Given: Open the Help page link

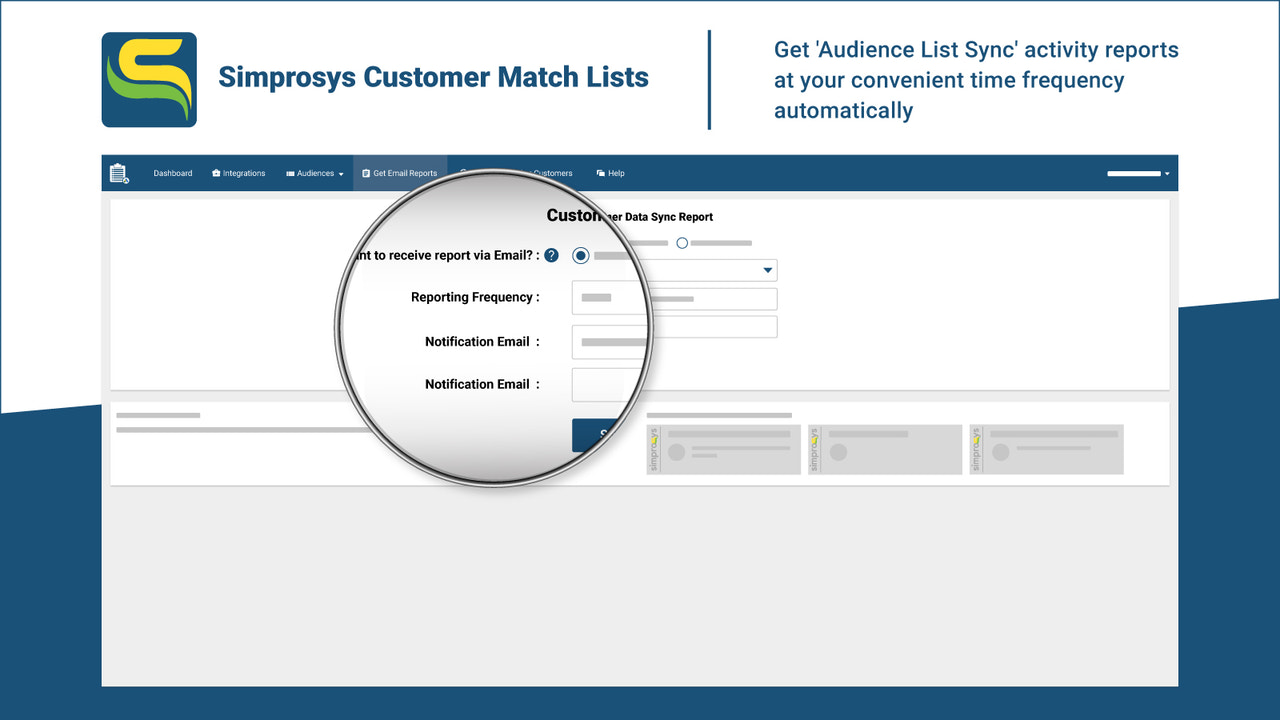Looking at the screenshot, I should pos(614,173).
